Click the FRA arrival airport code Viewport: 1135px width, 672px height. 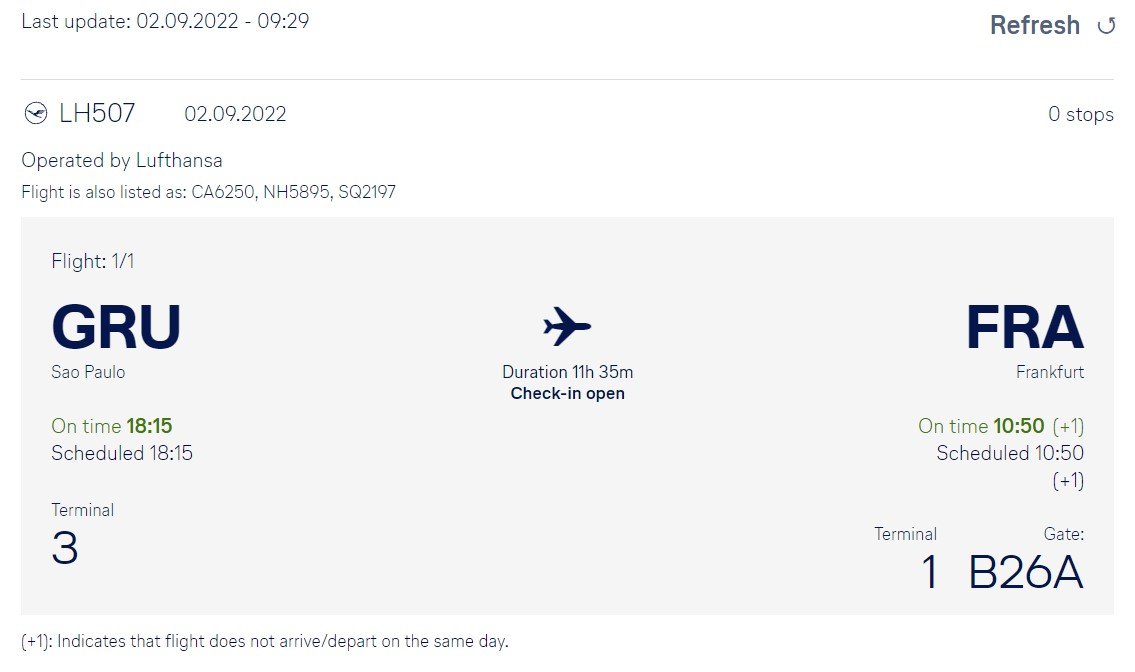1025,327
